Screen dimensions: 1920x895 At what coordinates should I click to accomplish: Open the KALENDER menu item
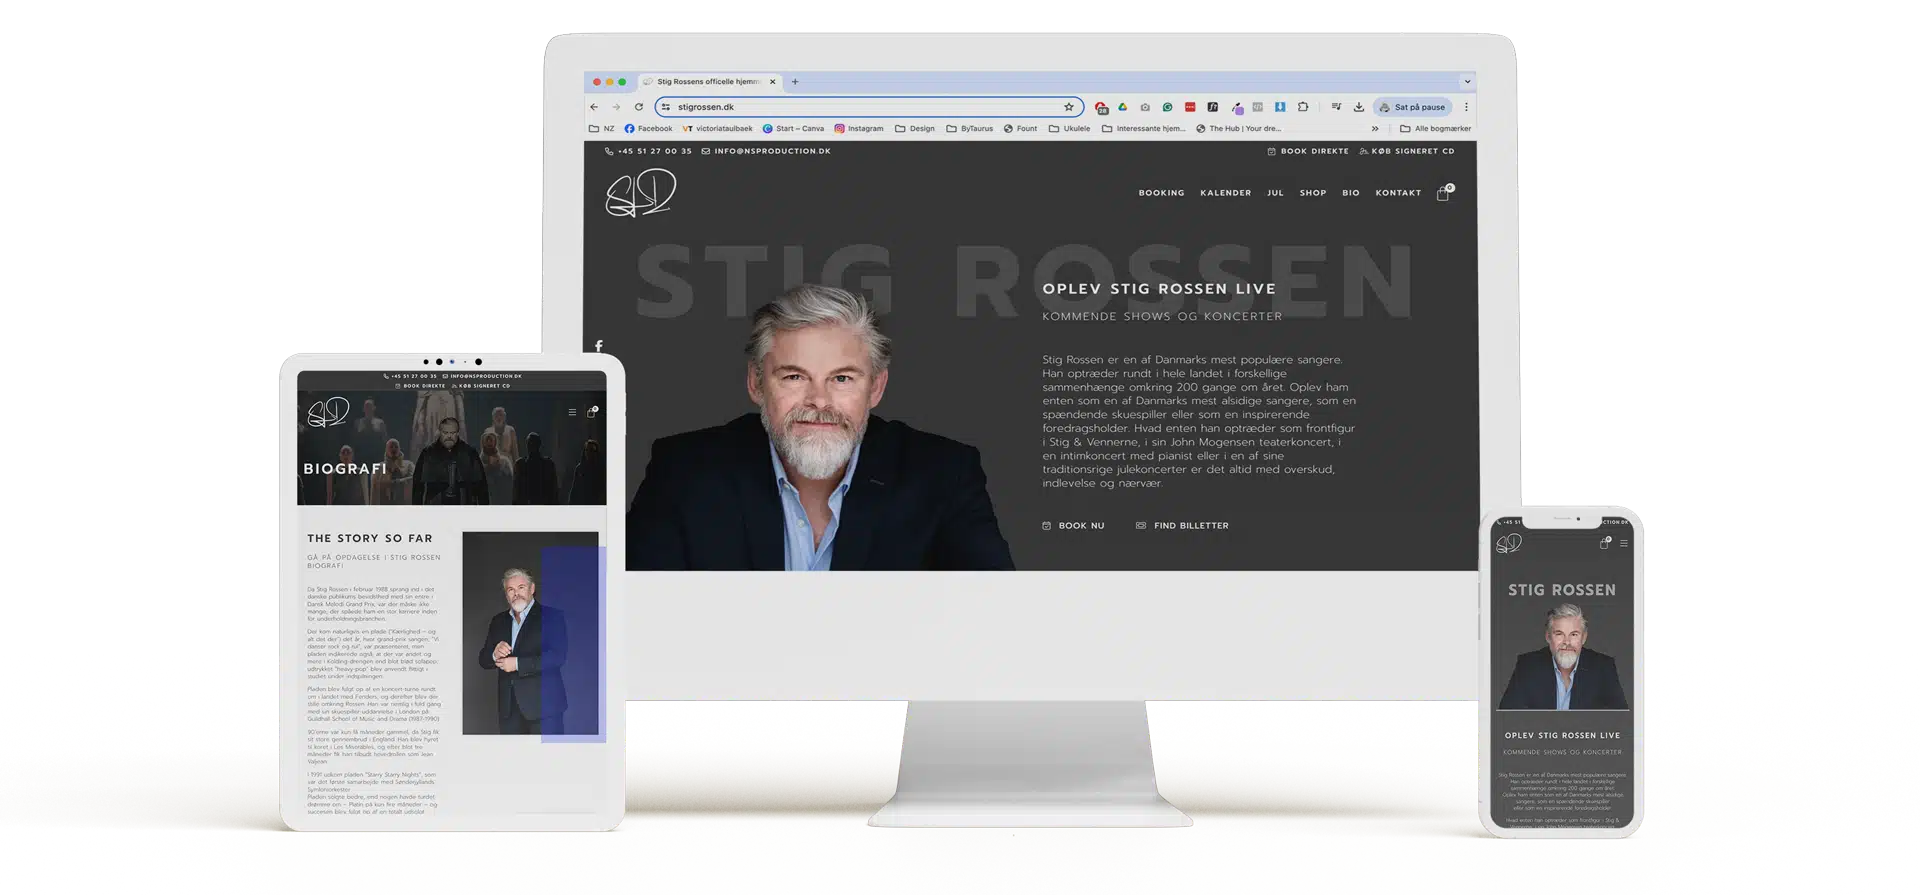1225,193
